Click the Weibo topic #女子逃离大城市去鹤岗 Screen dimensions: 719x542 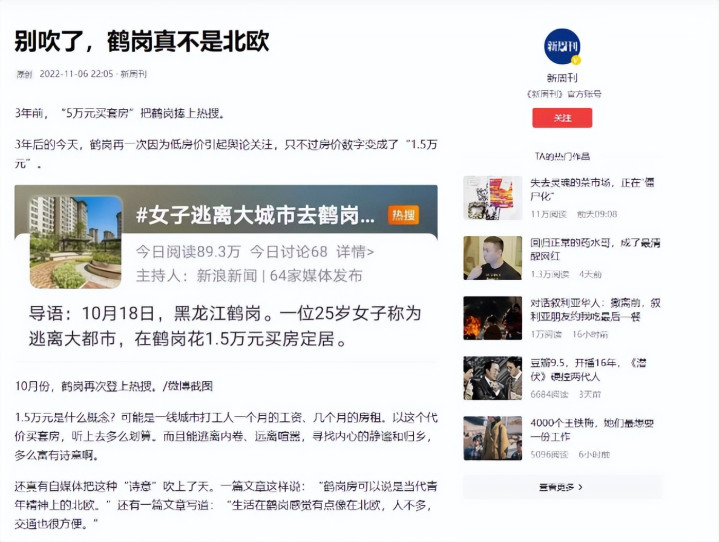pyautogui.click(x=255, y=215)
